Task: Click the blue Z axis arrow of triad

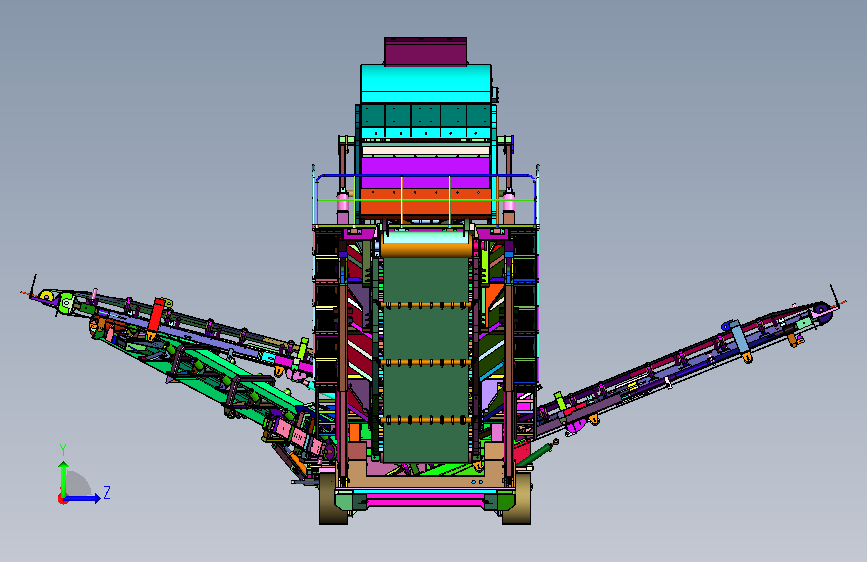Action: (x=83, y=498)
